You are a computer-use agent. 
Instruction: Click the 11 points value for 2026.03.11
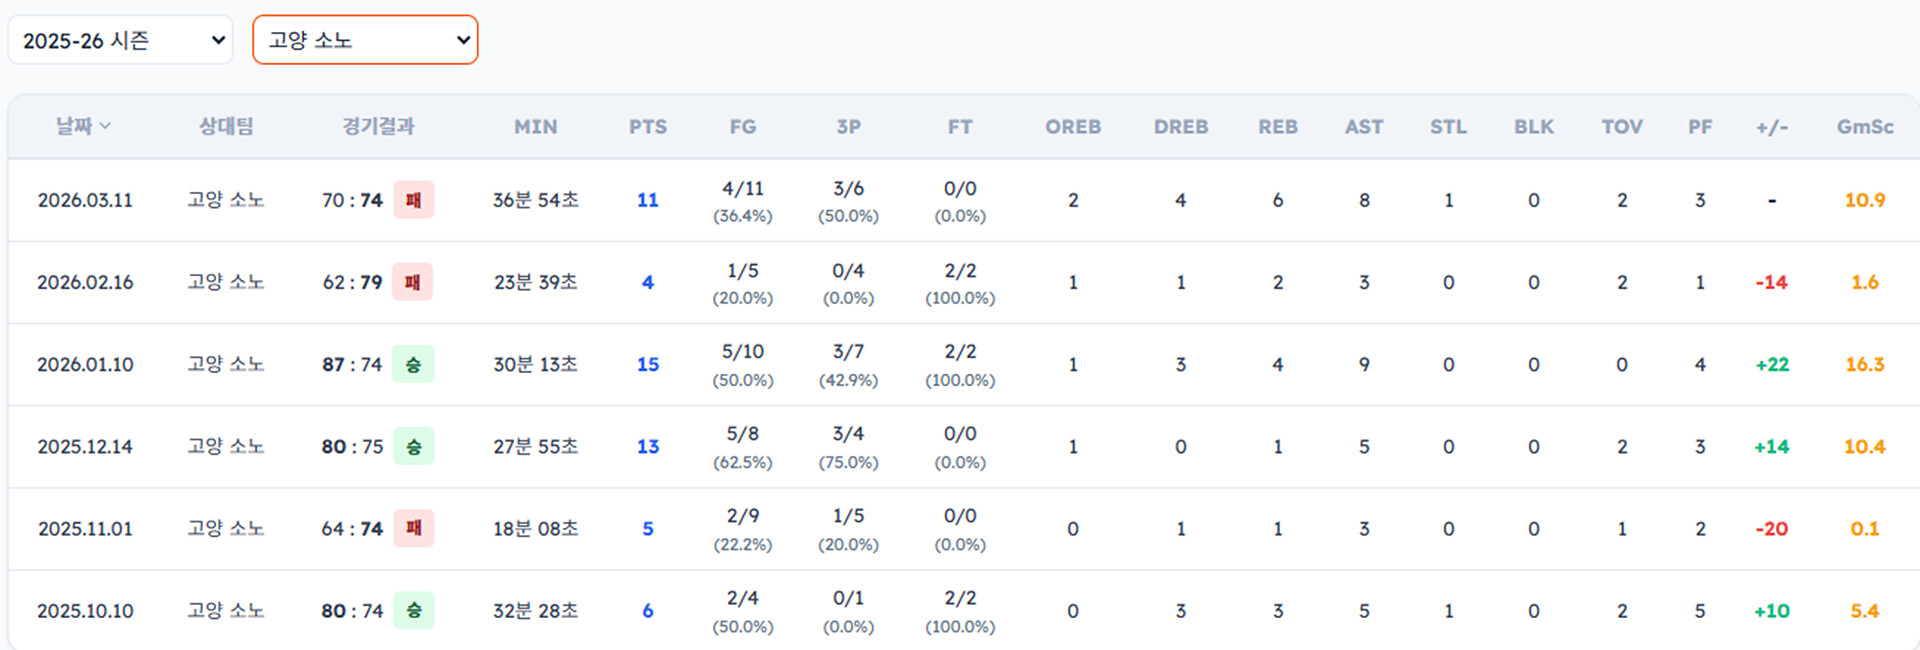point(648,200)
